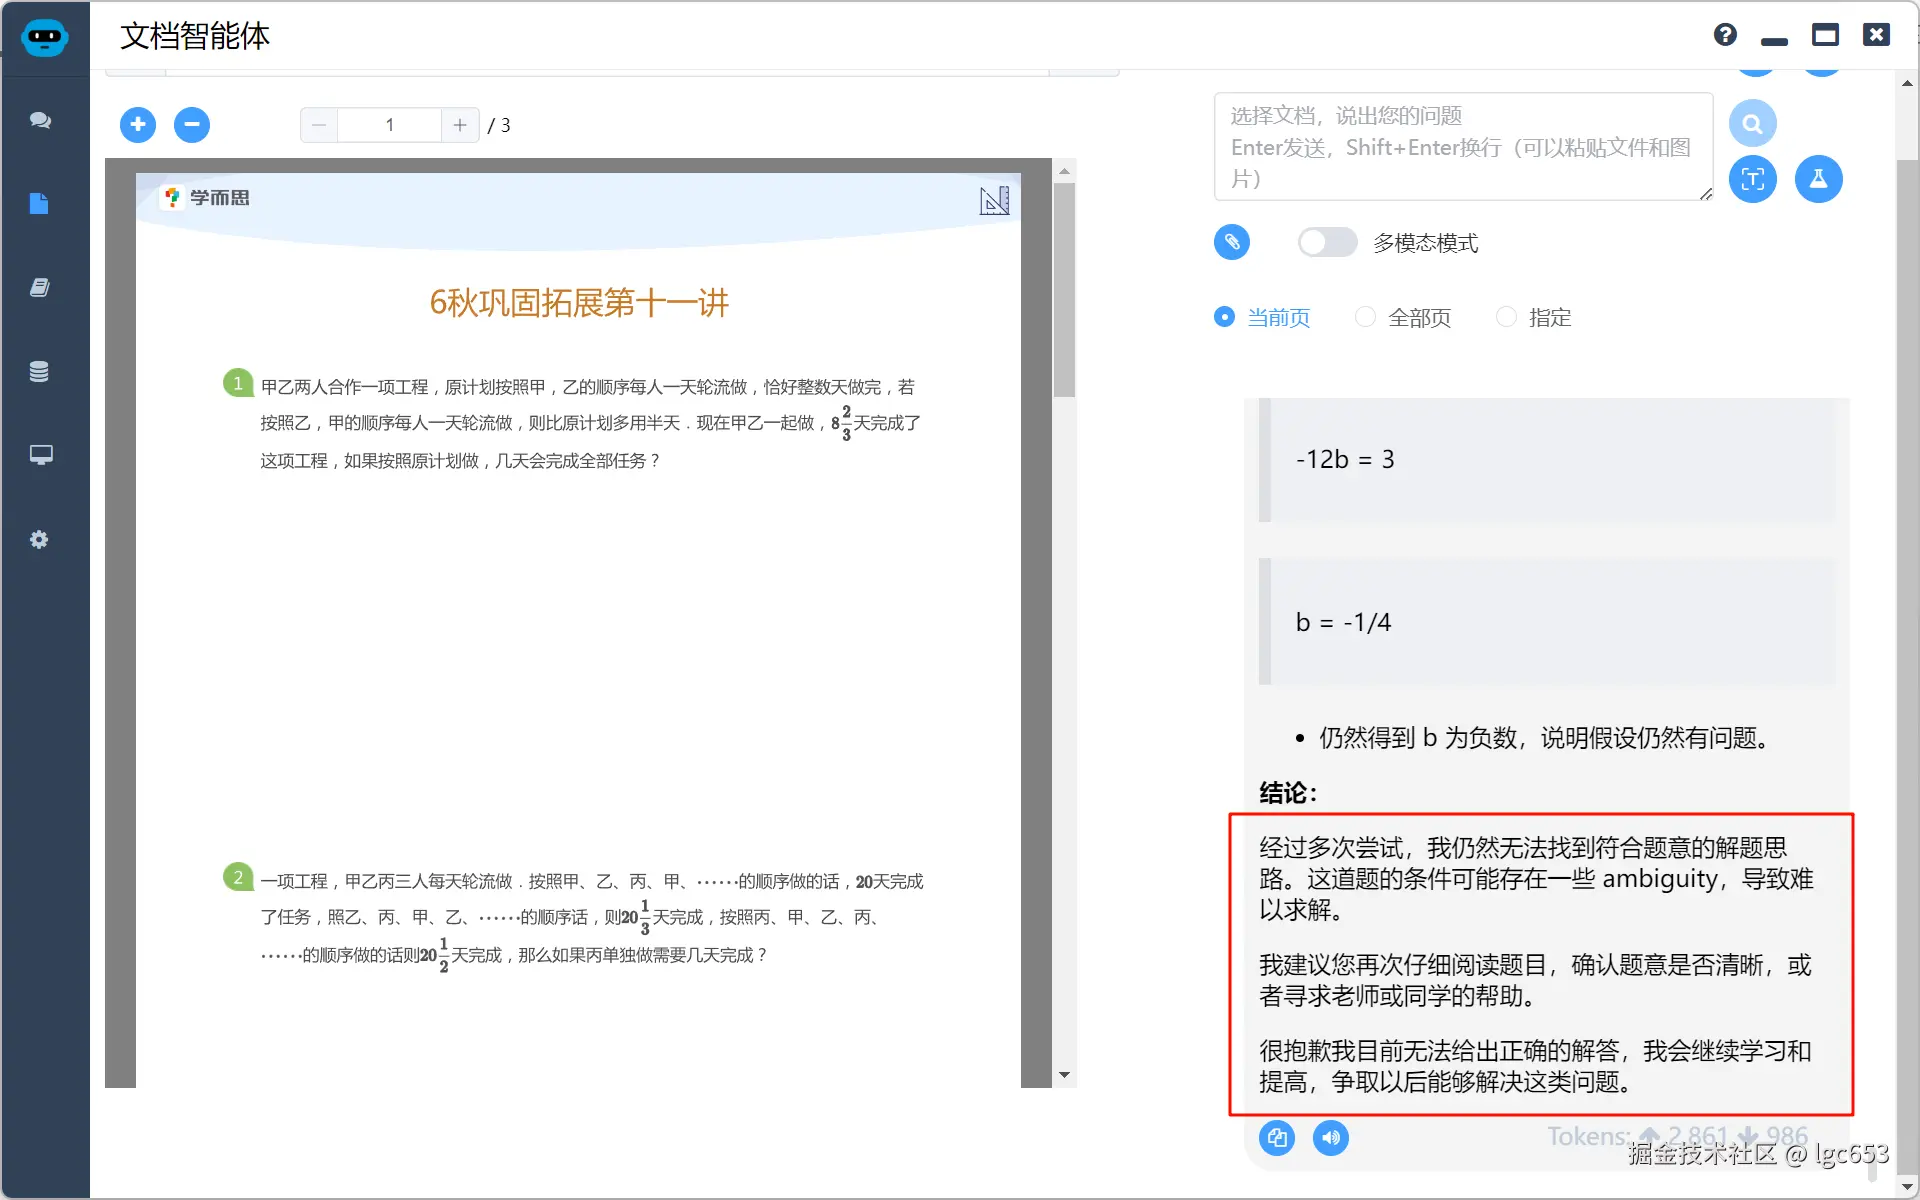The image size is (1920, 1200).
Task: Click the zoom out minus icon
Action: [x=192, y=125]
